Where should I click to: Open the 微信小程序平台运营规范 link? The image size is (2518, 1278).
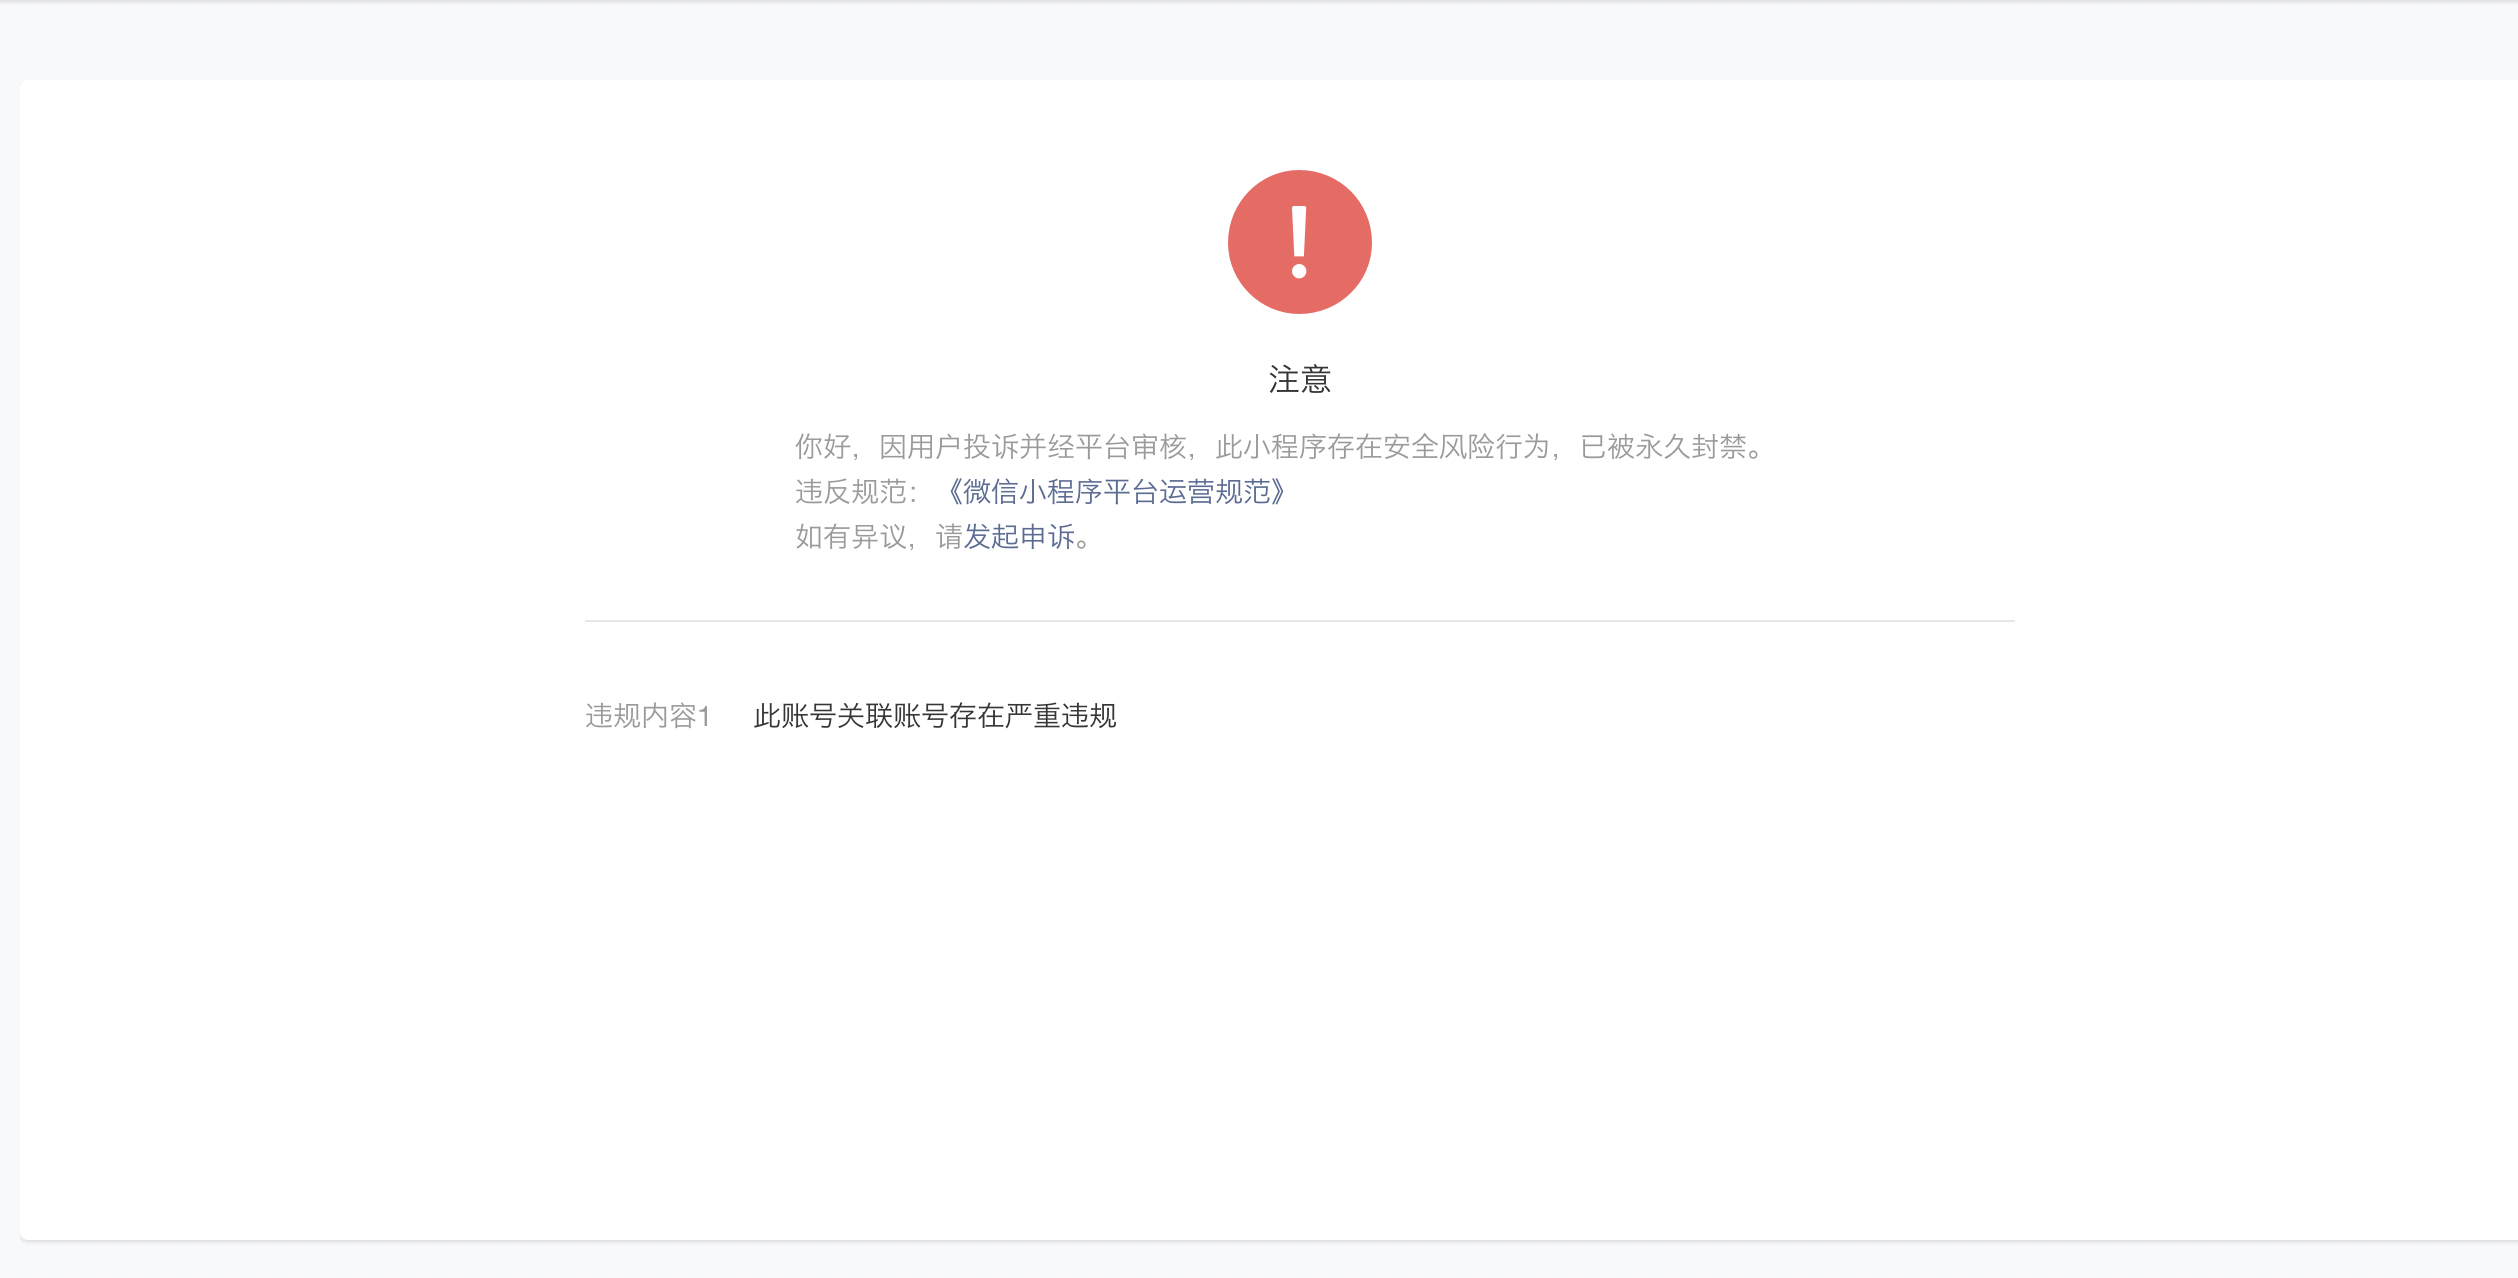(1116, 492)
